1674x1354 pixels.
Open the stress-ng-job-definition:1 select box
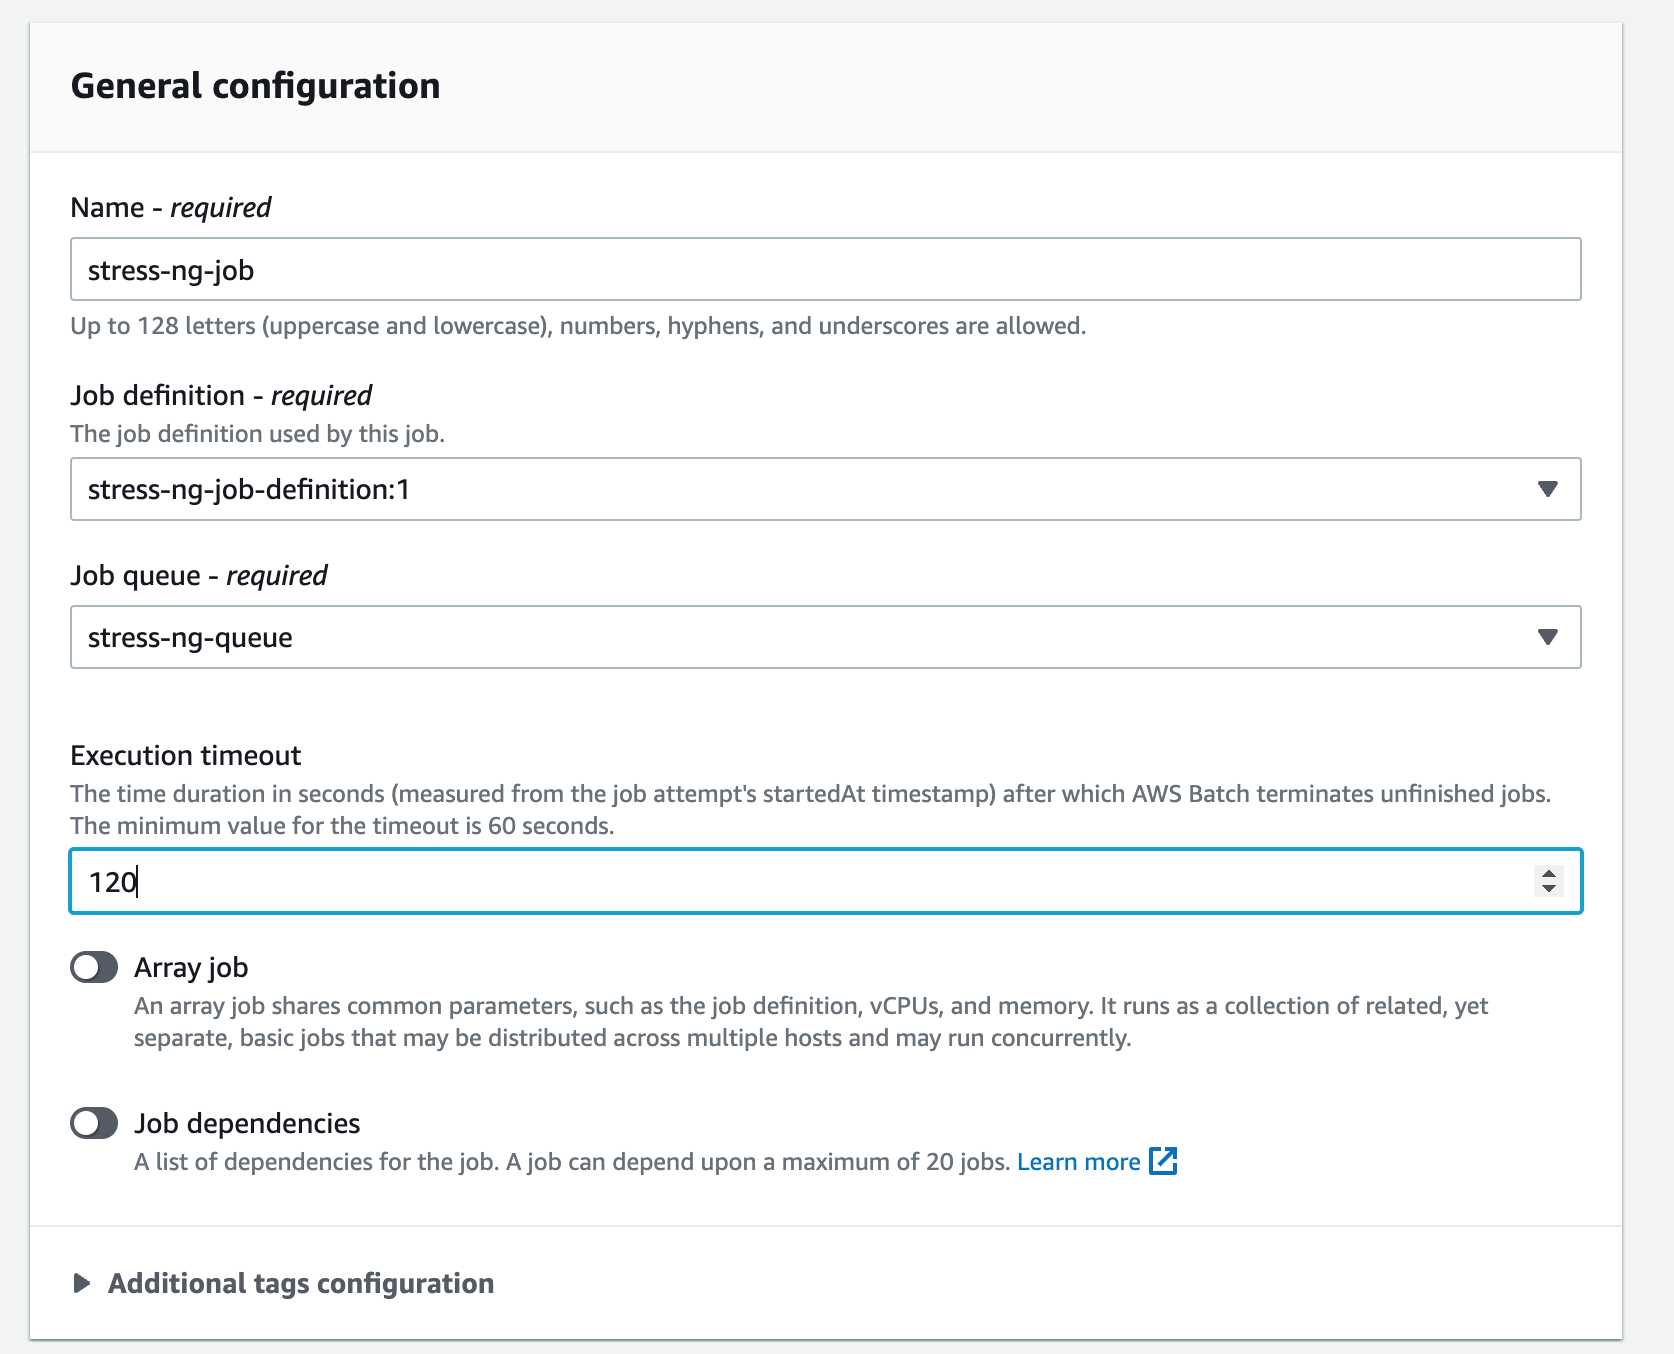[825, 489]
